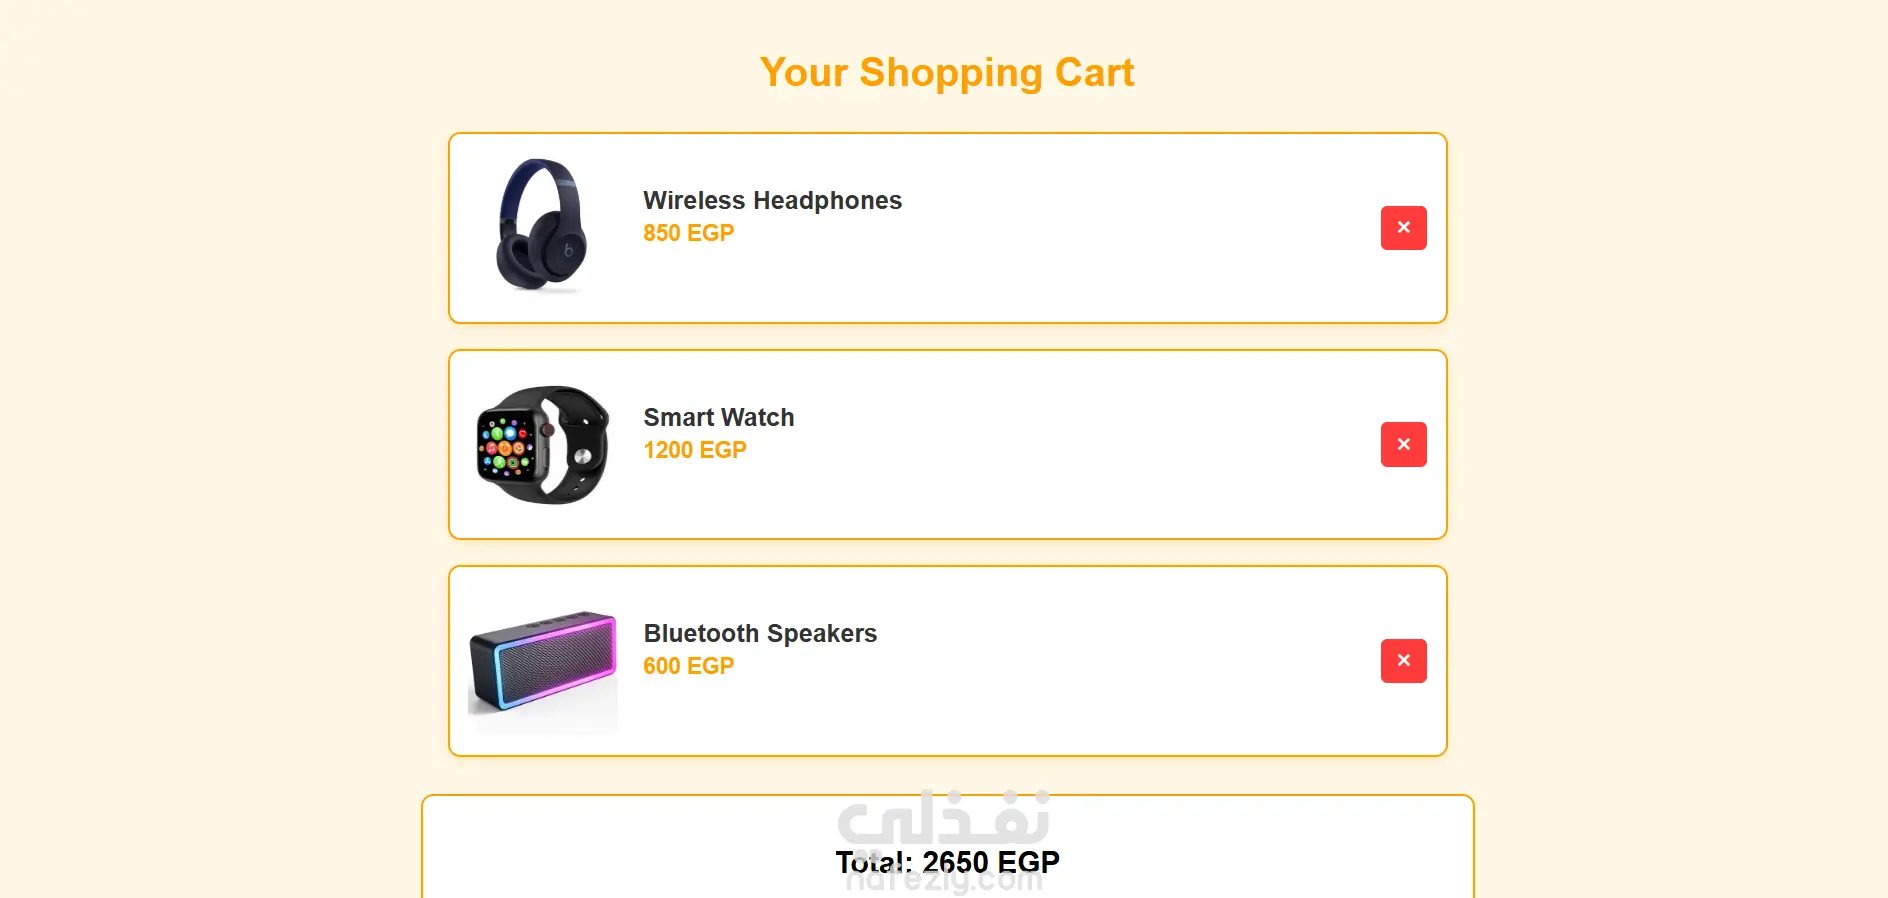Click the Wireless Headphones product name
This screenshot has width=1888, height=898.
point(772,200)
